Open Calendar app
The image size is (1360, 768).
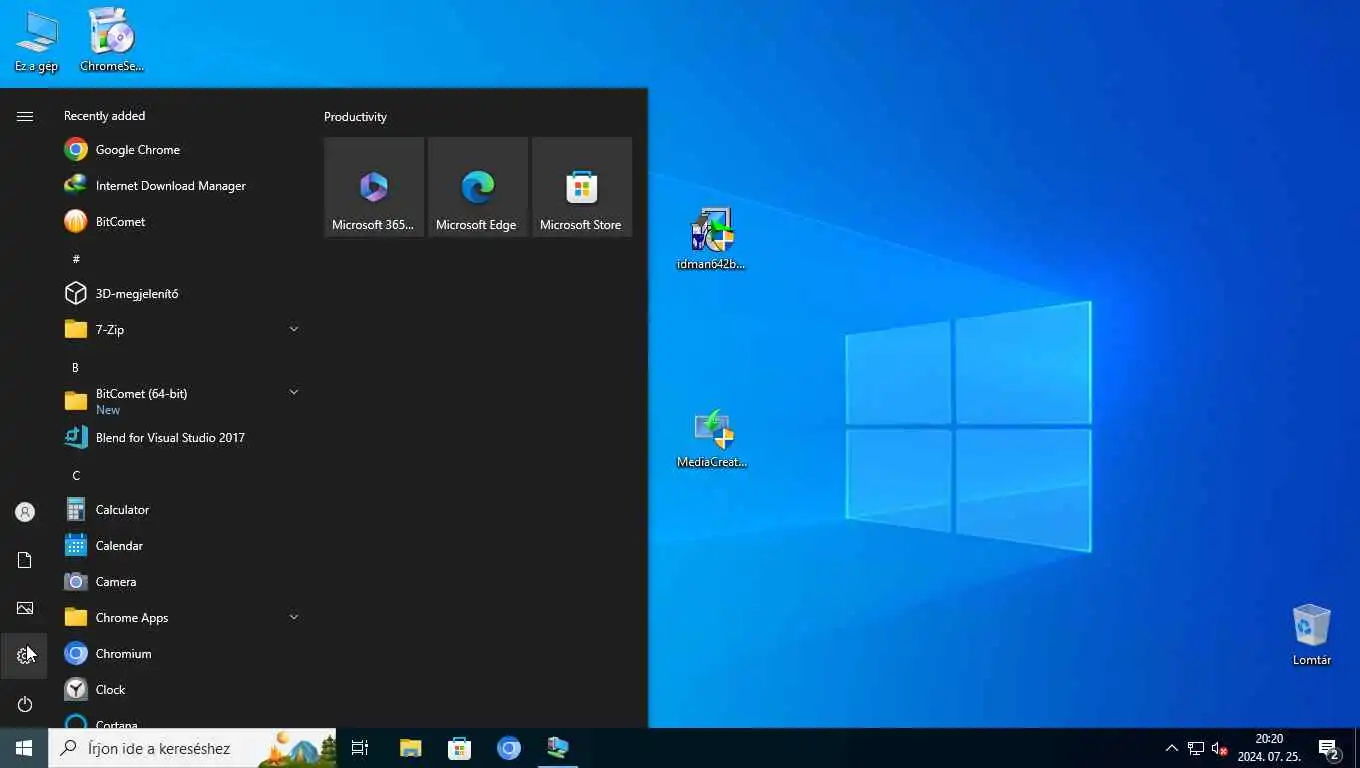point(180,546)
